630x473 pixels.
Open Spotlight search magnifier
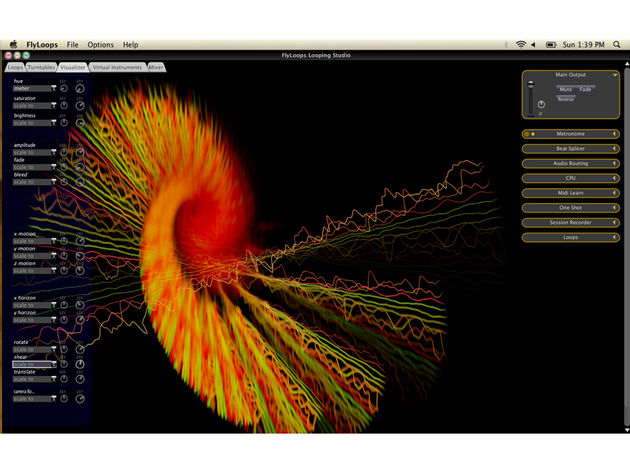click(617, 45)
